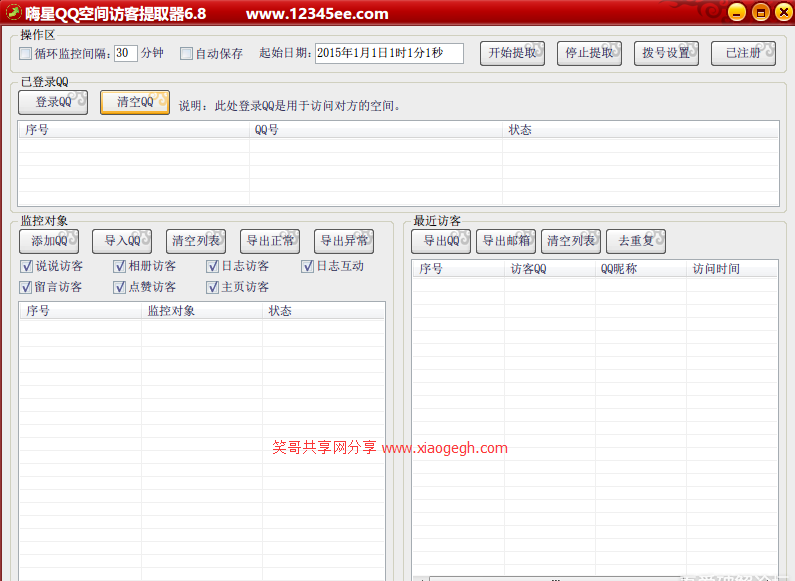Screen dimensions: 795x581
Task: Maximize the window
Action: coord(761,12)
